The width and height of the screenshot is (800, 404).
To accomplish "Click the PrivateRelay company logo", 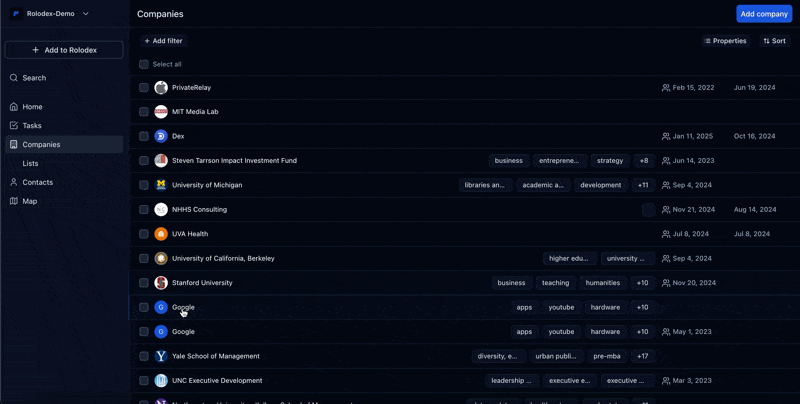I will (161, 87).
